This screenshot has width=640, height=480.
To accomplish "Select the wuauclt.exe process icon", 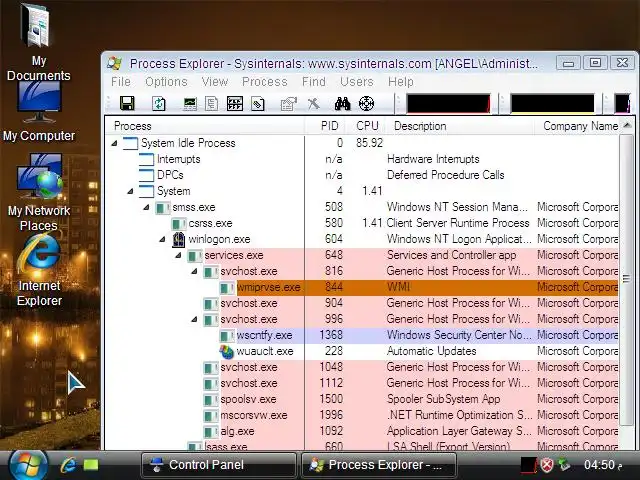I will coord(227,351).
